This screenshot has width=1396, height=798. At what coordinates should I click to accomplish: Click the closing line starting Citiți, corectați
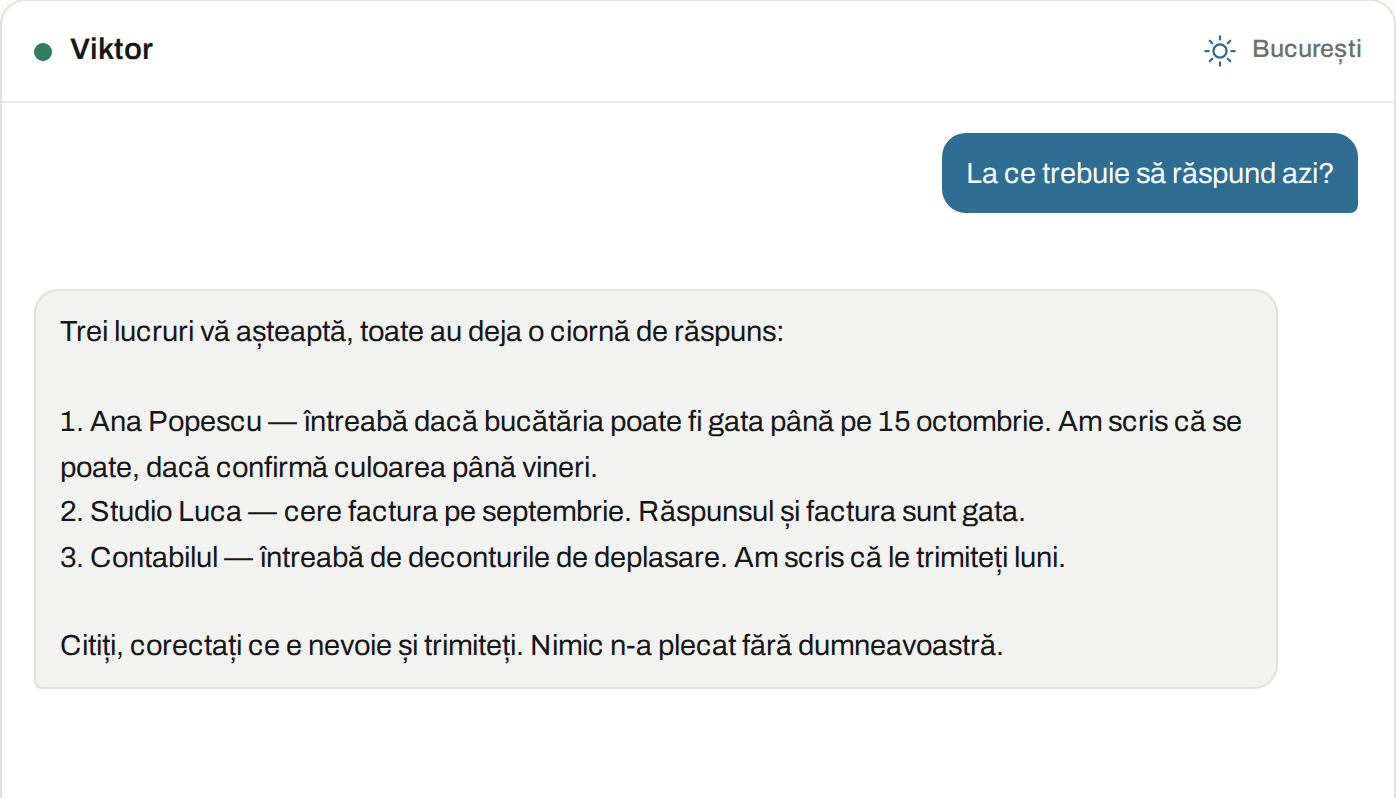[531, 645]
